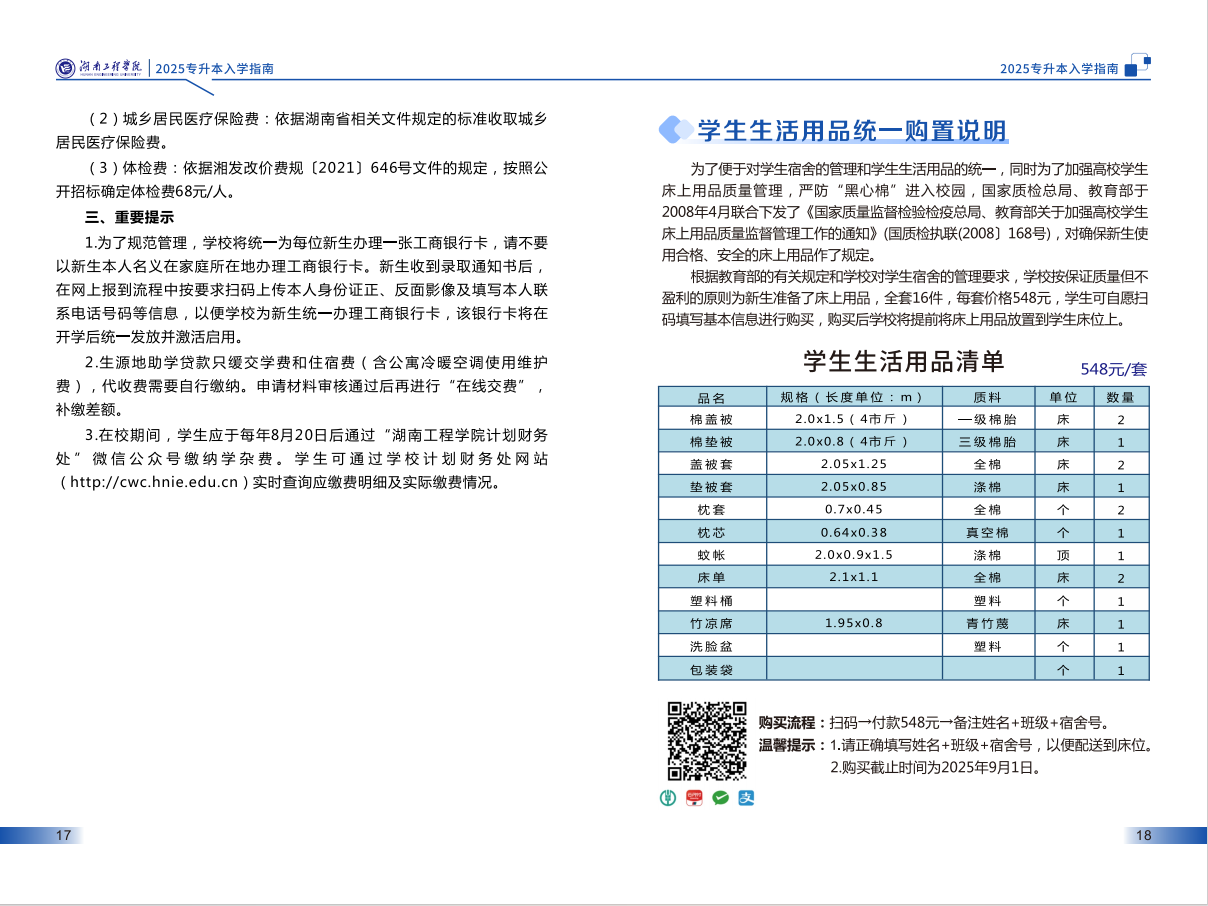Click the spec value 0.64x0.38

(x=854, y=532)
